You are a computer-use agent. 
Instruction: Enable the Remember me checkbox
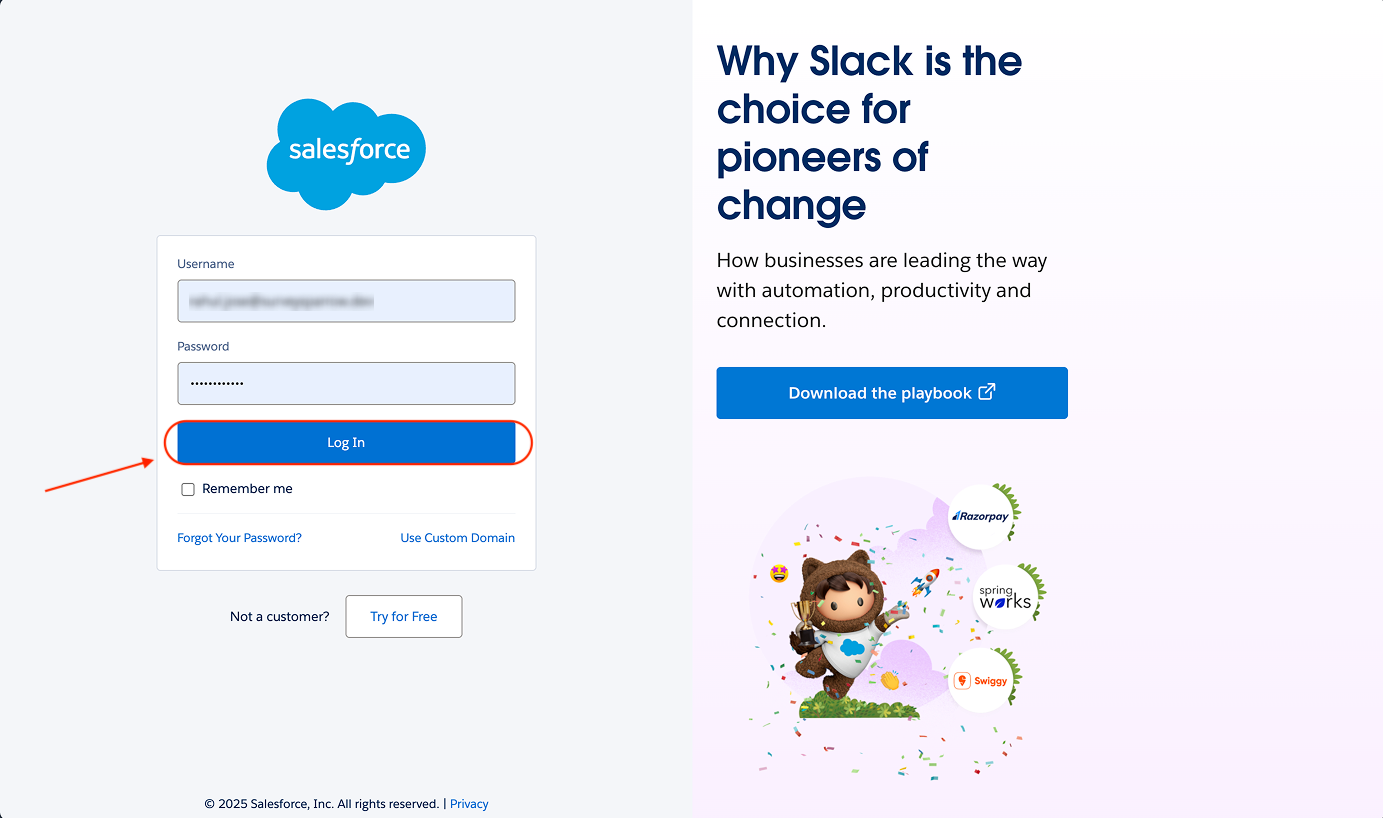tap(188, 489)
